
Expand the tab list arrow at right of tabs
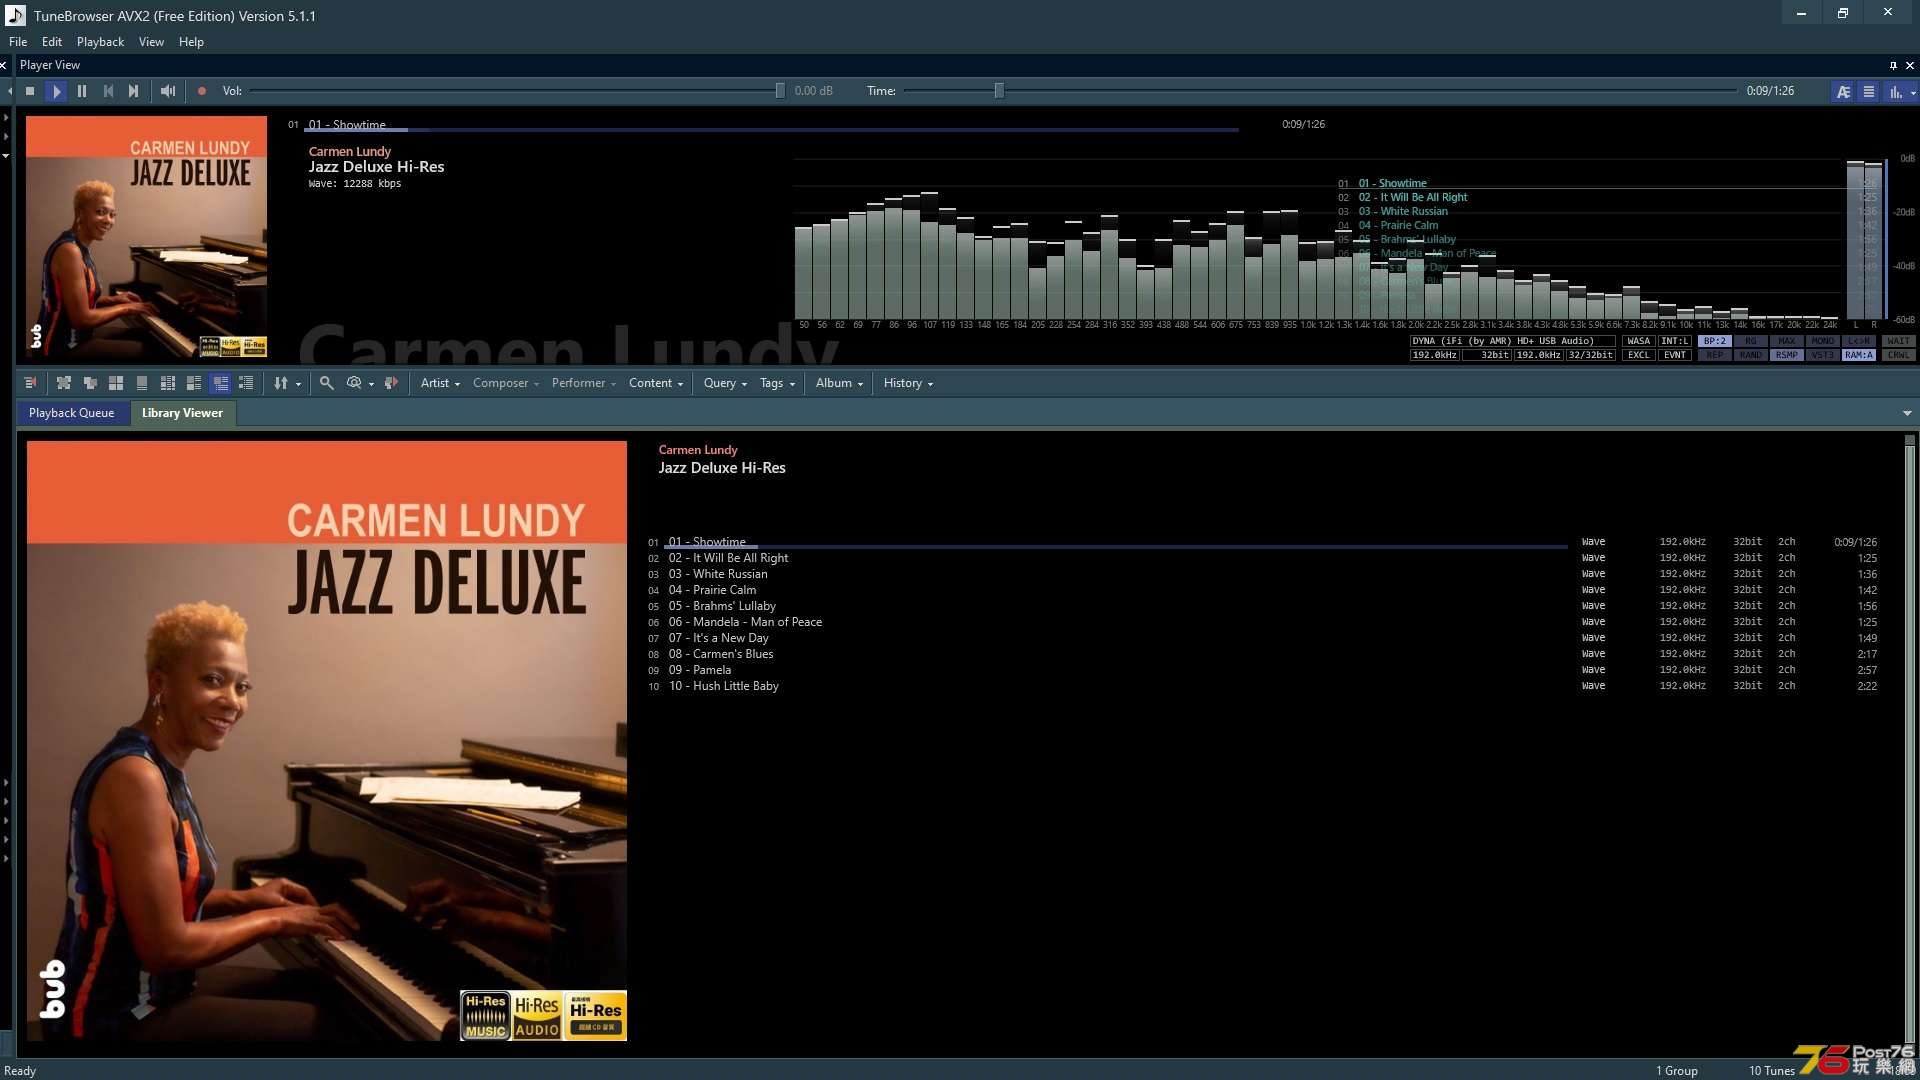(x=1907, y=413)
